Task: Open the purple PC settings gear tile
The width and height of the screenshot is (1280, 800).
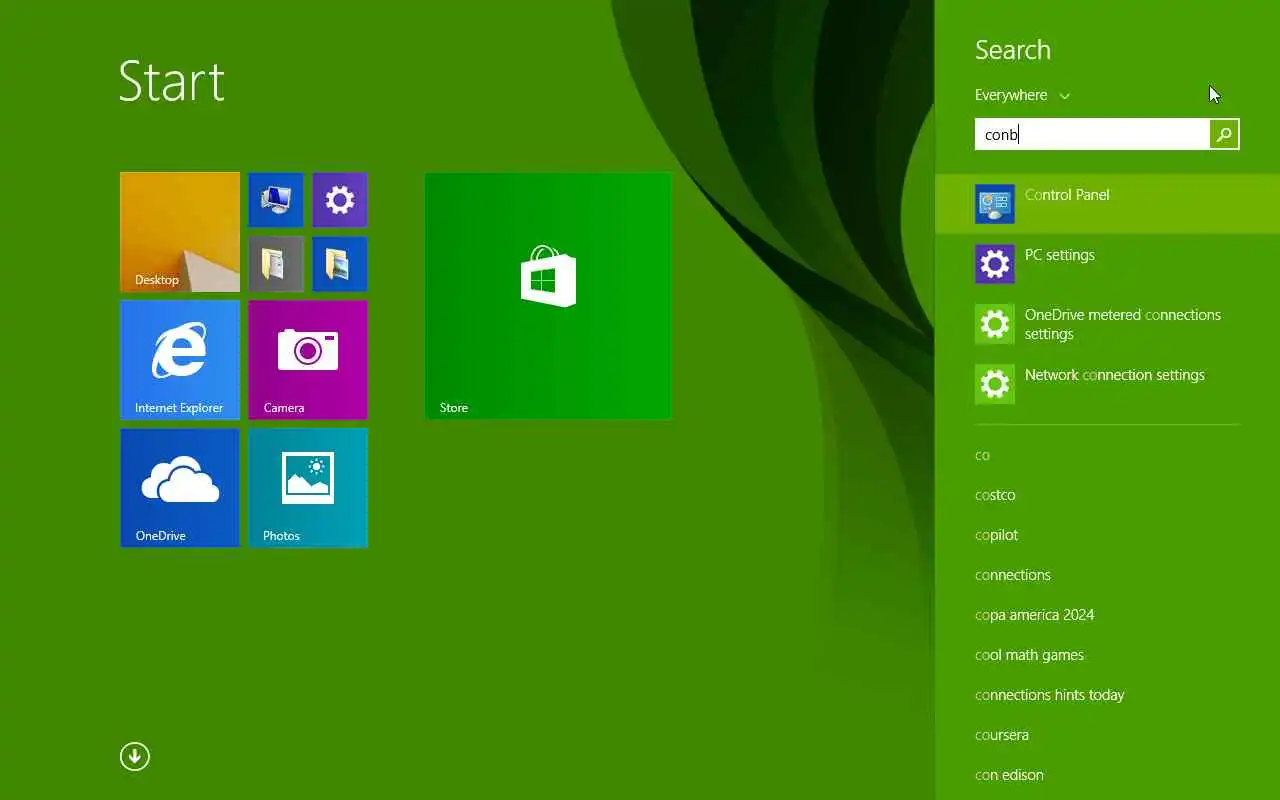Action: point(340,200)
